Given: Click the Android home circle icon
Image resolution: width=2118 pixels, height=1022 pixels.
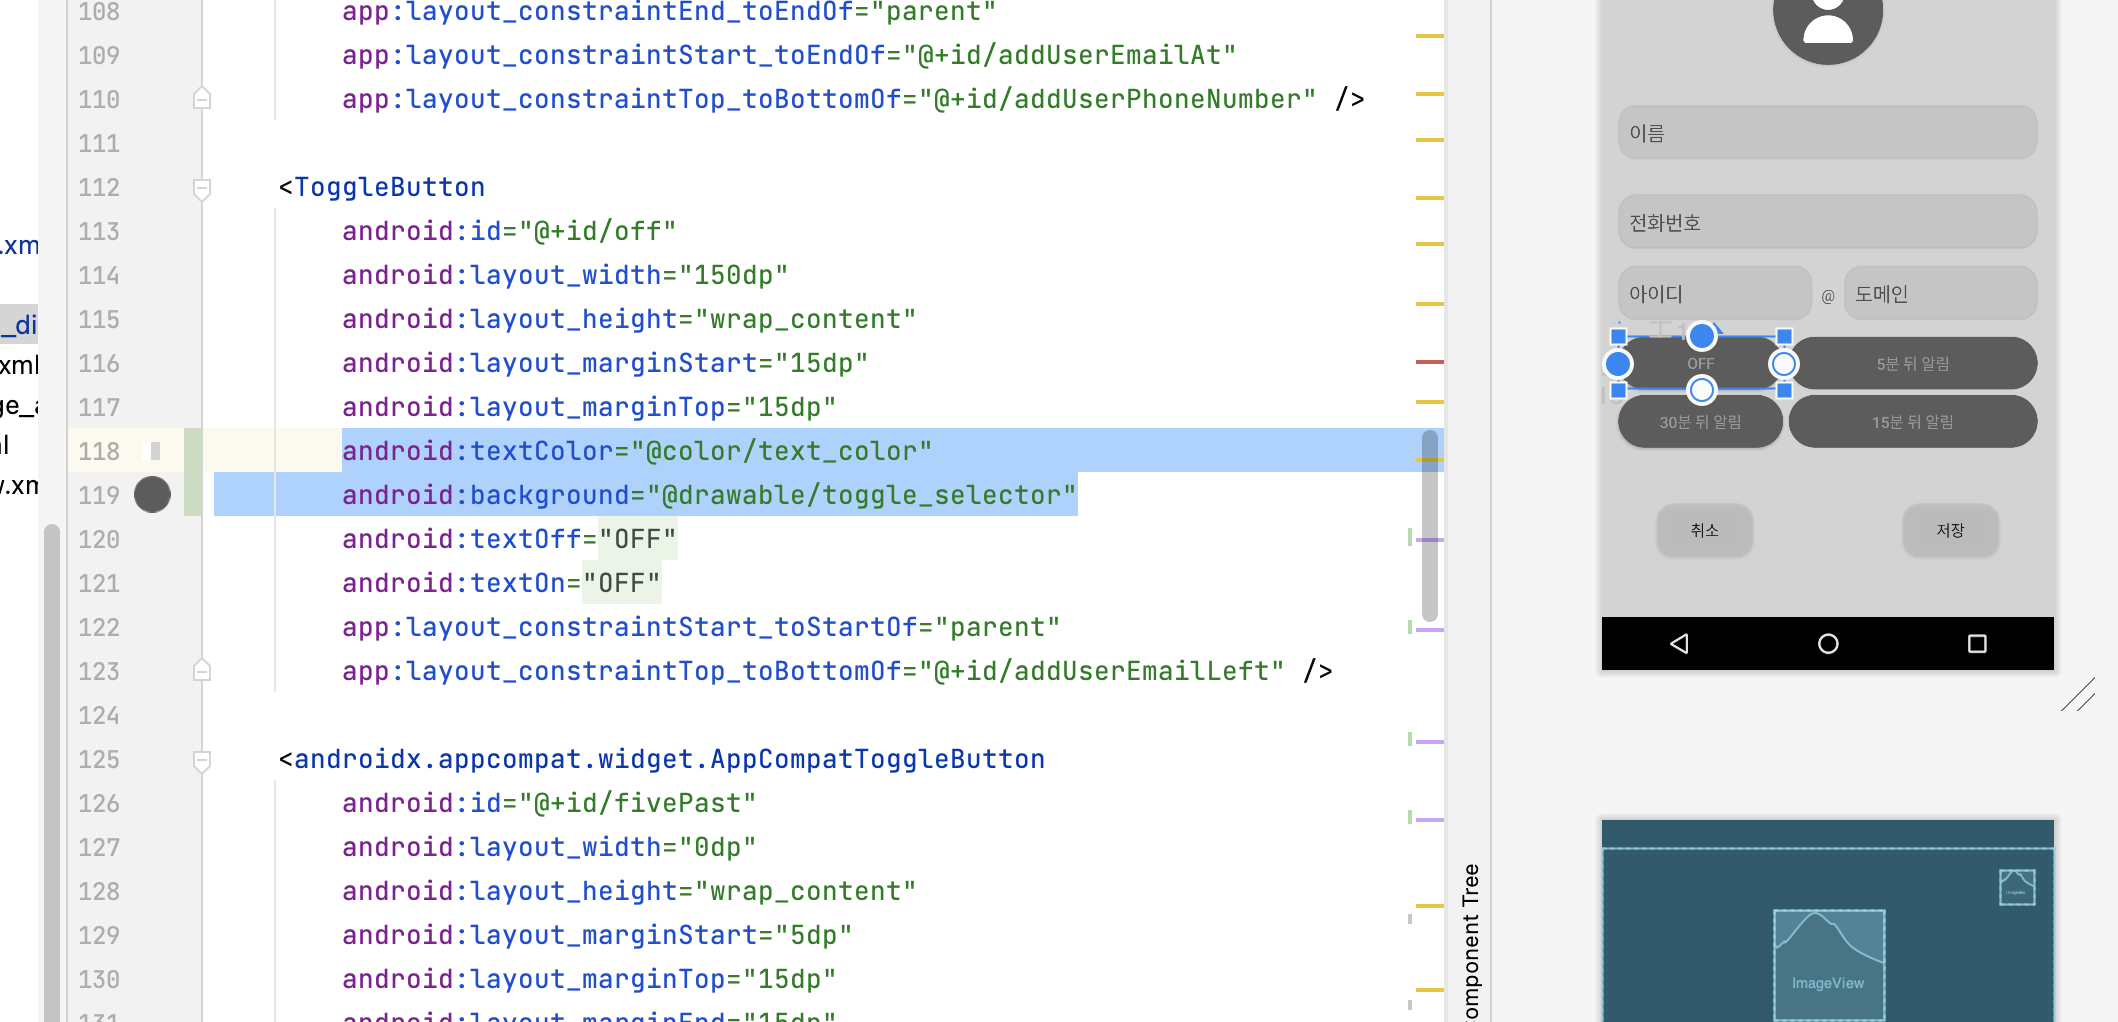Looking at the screenshot, I should pos(1828,644).
